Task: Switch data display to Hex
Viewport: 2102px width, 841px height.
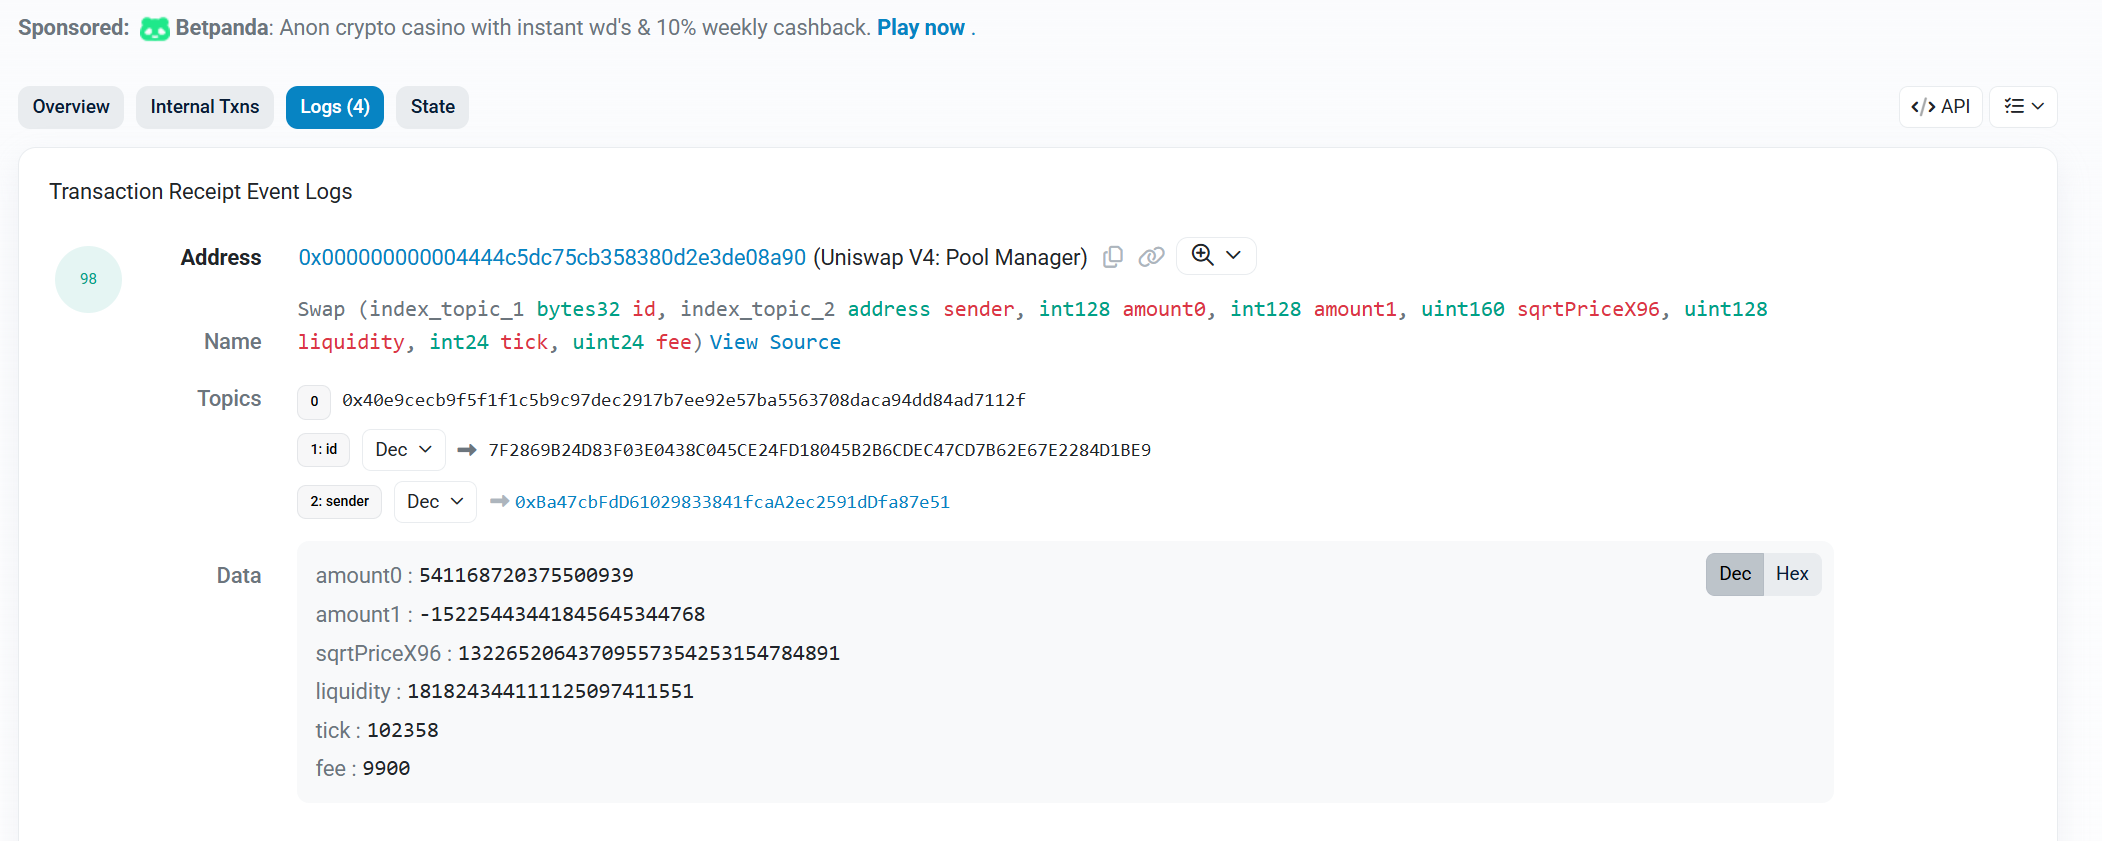Action: click(x=1791, y=574)
